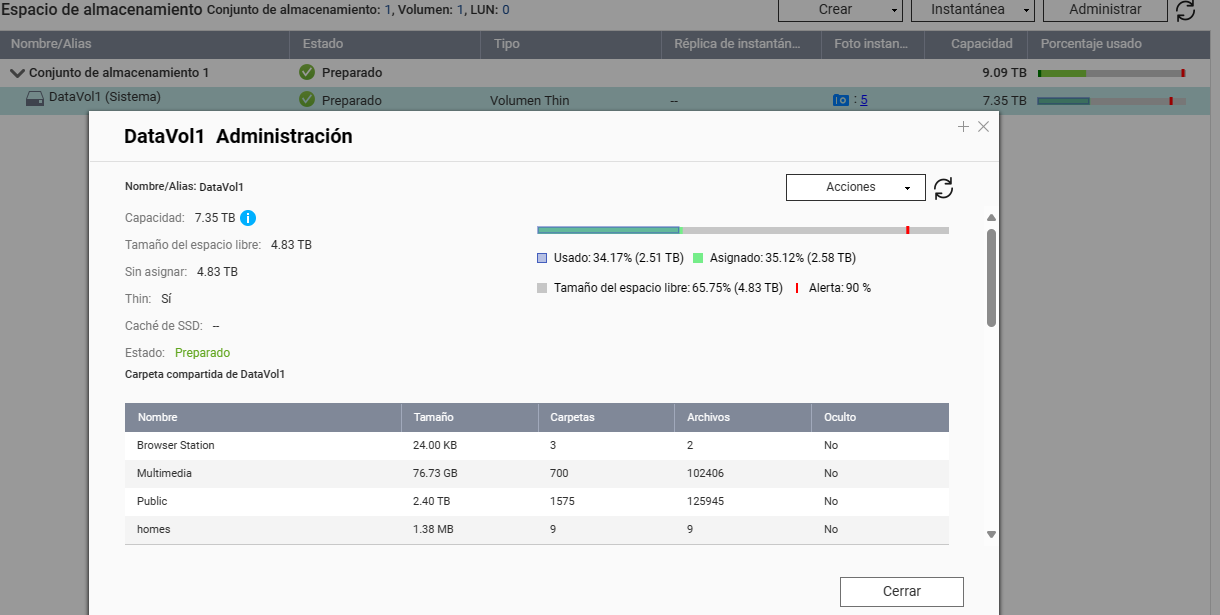Click the green Preparado status icon of storage pool
Image resolution: width=1220 pixels, height=615 pixels.
(307, 73)
